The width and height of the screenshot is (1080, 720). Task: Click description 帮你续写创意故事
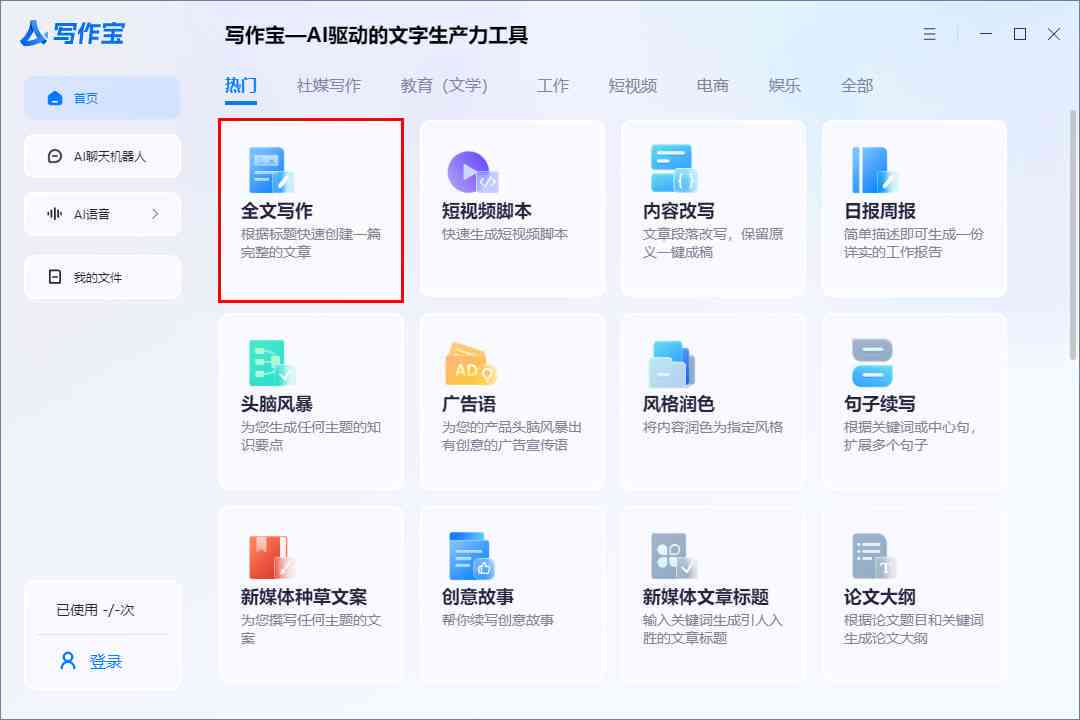click(x=498, y=620)
